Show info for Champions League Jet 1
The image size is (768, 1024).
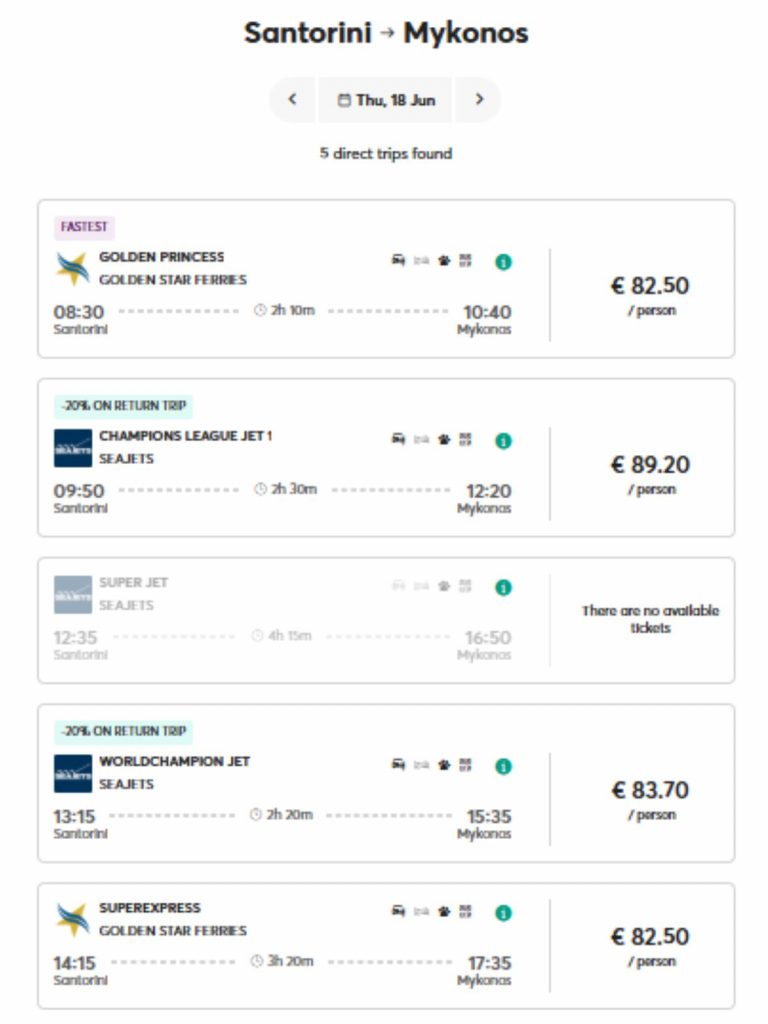pyautogui.click(x=503, y=441)
